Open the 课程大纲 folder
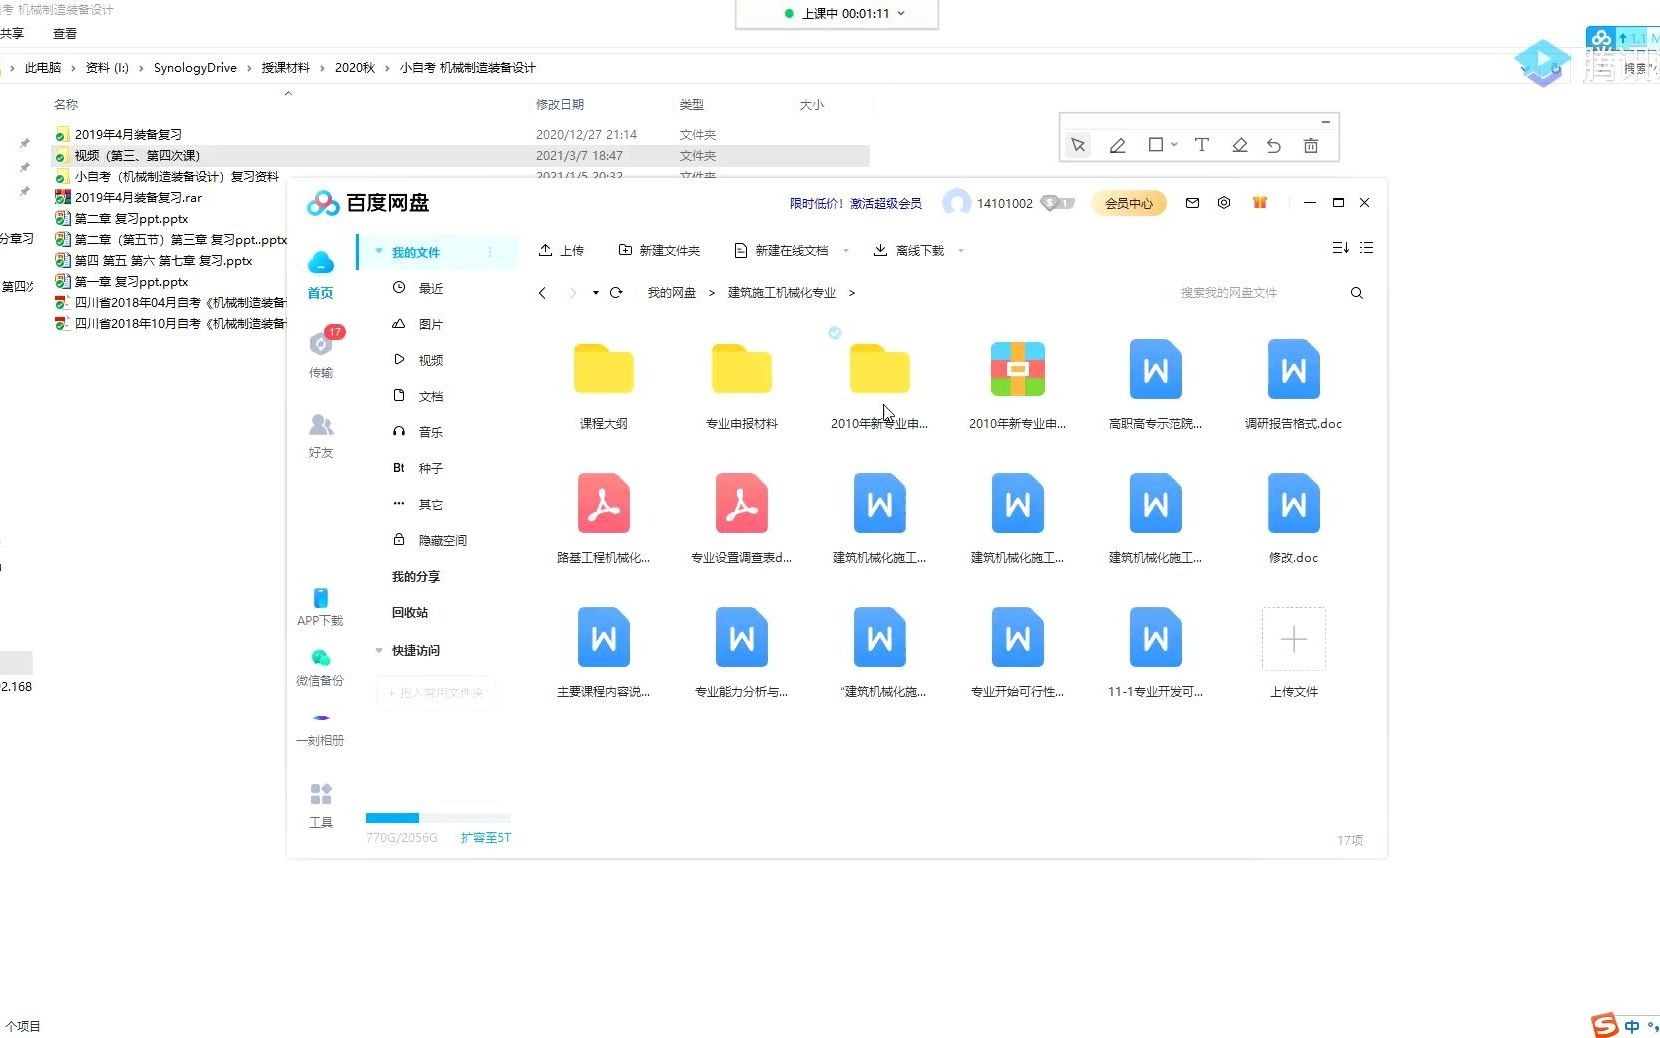 click(x=604, y=369)
